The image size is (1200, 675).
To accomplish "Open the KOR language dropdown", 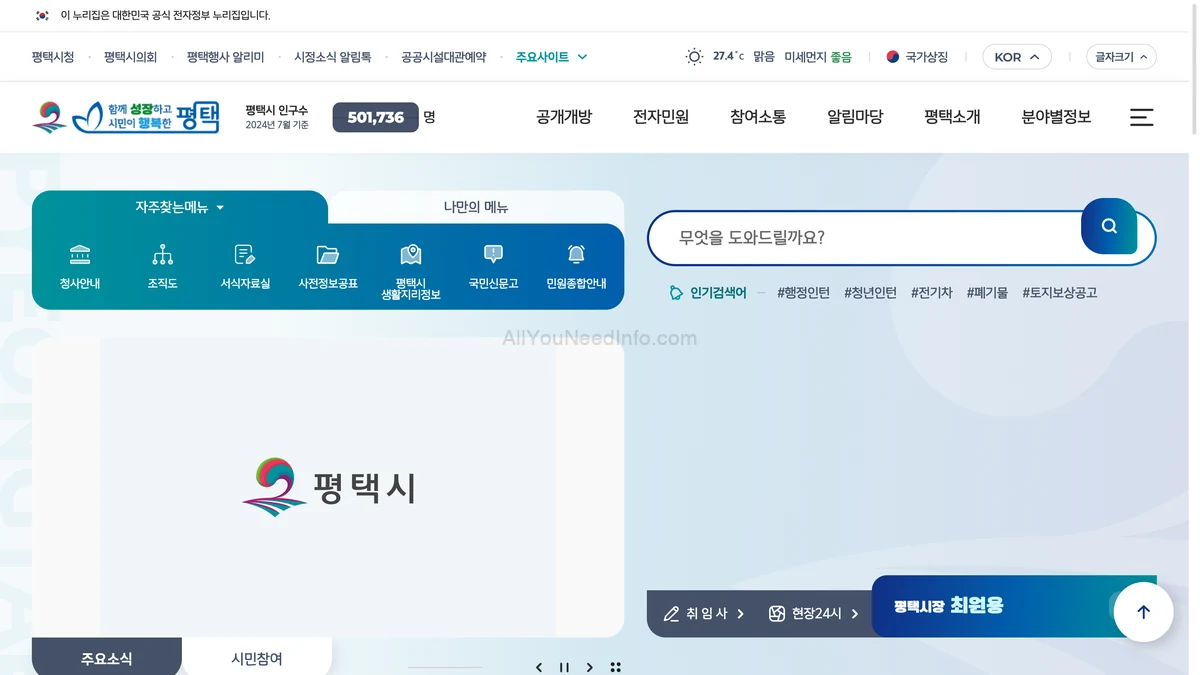I will click(x=1016, y=57).
